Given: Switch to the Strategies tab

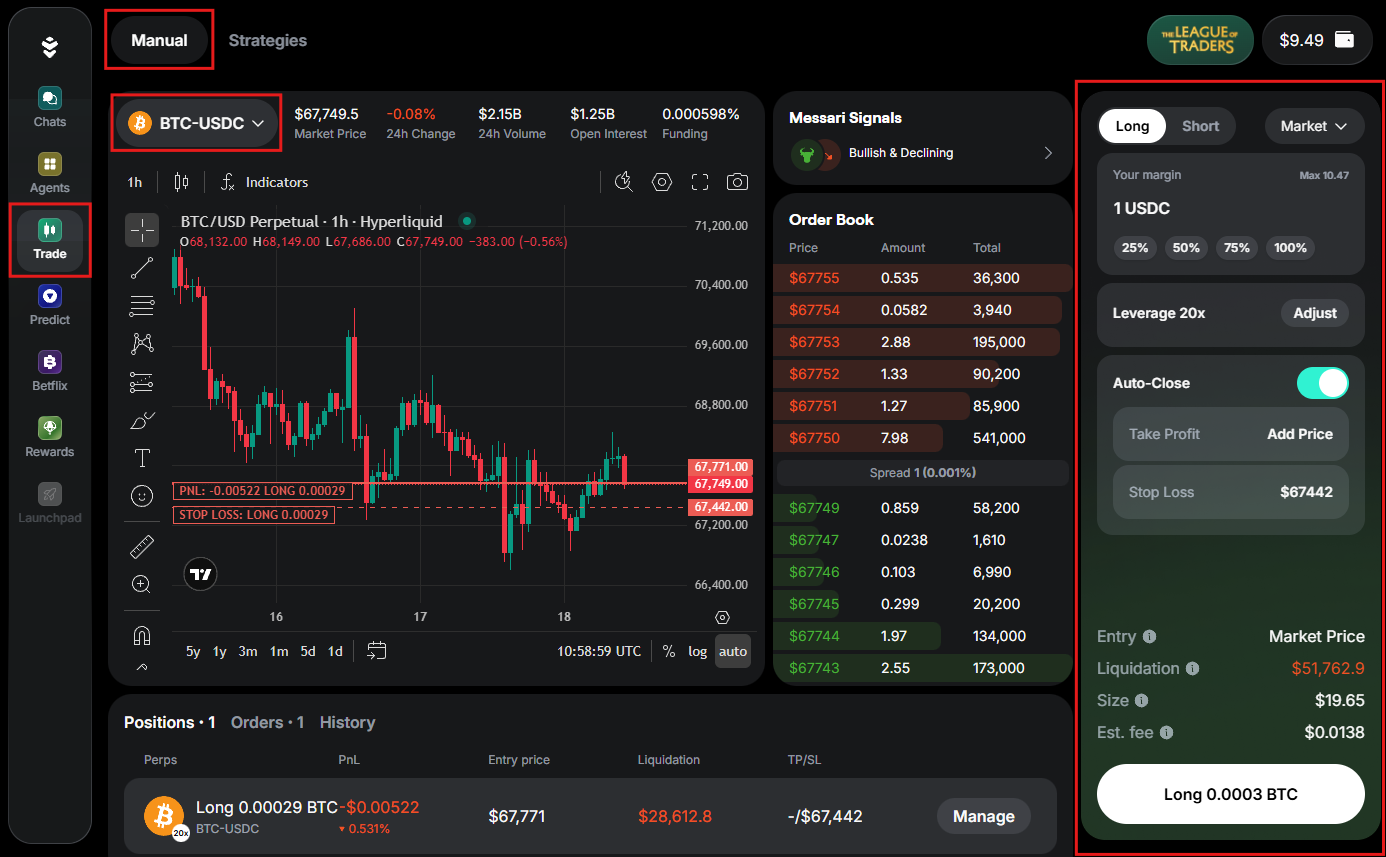Looking at the screenshot, I should [267, 41].
